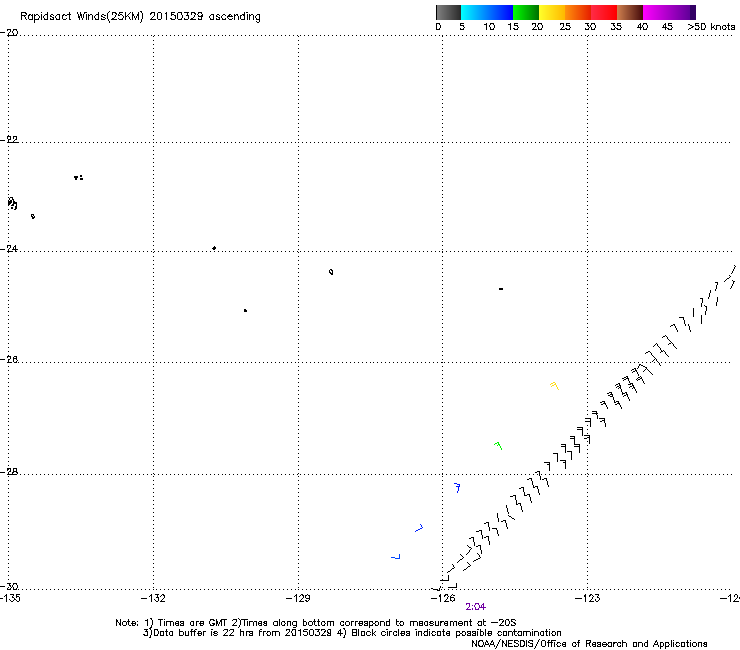
Task: Click the latitude label '-28'
Action: point(9,472)
